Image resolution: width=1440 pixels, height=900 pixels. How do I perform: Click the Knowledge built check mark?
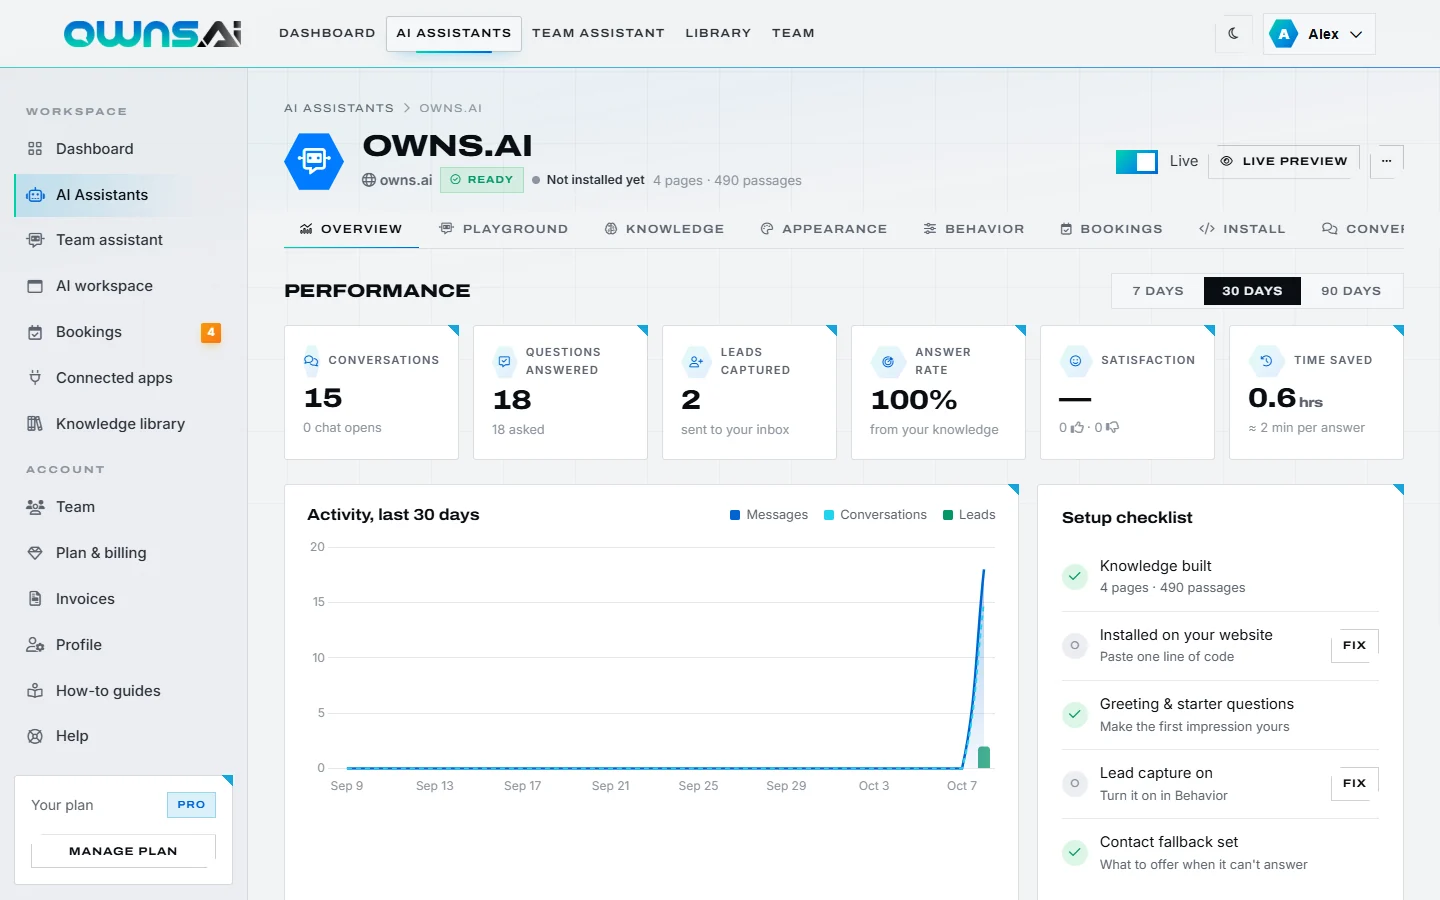tap(1075, 576)
